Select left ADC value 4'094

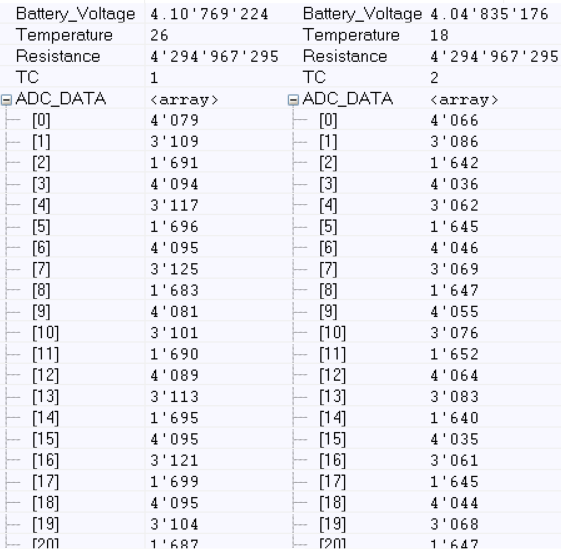tap(174, 184)
